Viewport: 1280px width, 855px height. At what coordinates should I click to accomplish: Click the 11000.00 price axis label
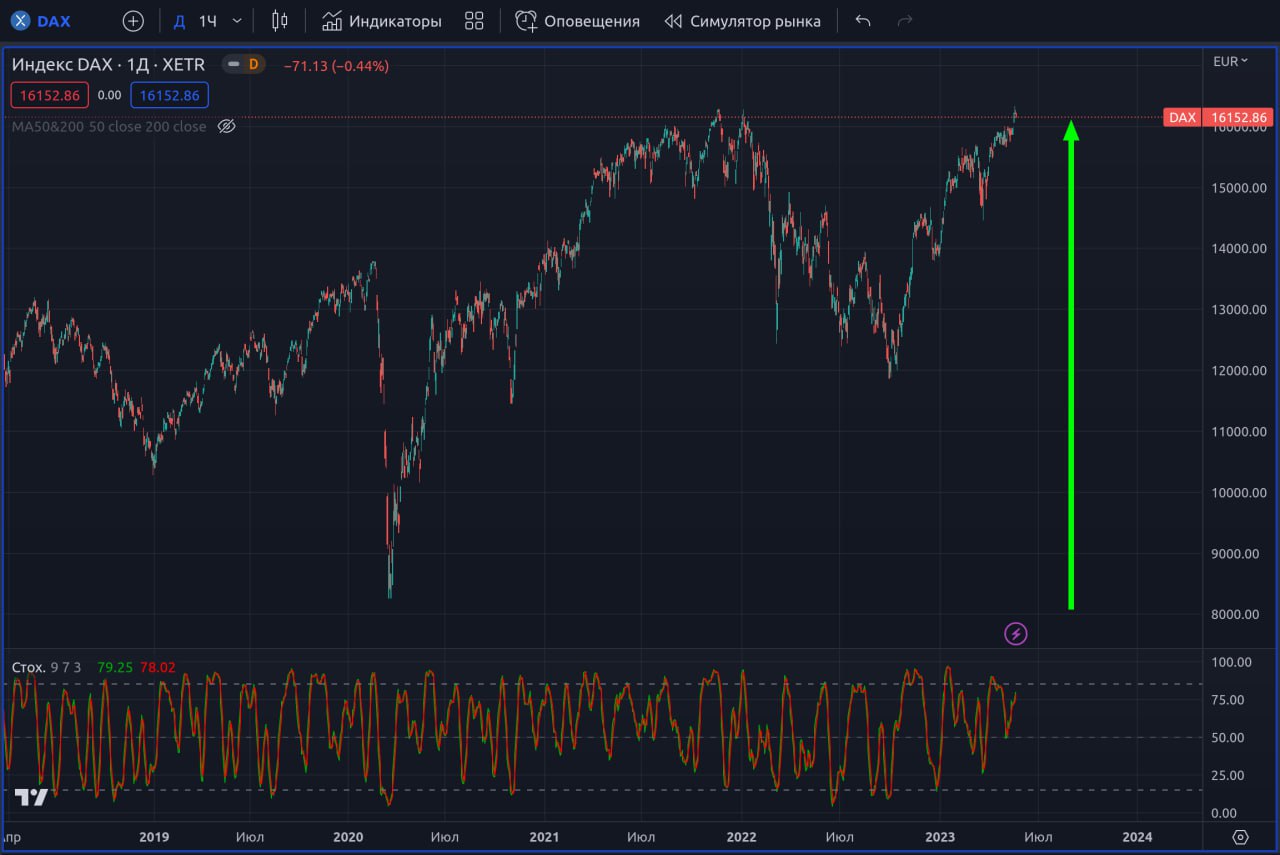(x=1240, y=432)
